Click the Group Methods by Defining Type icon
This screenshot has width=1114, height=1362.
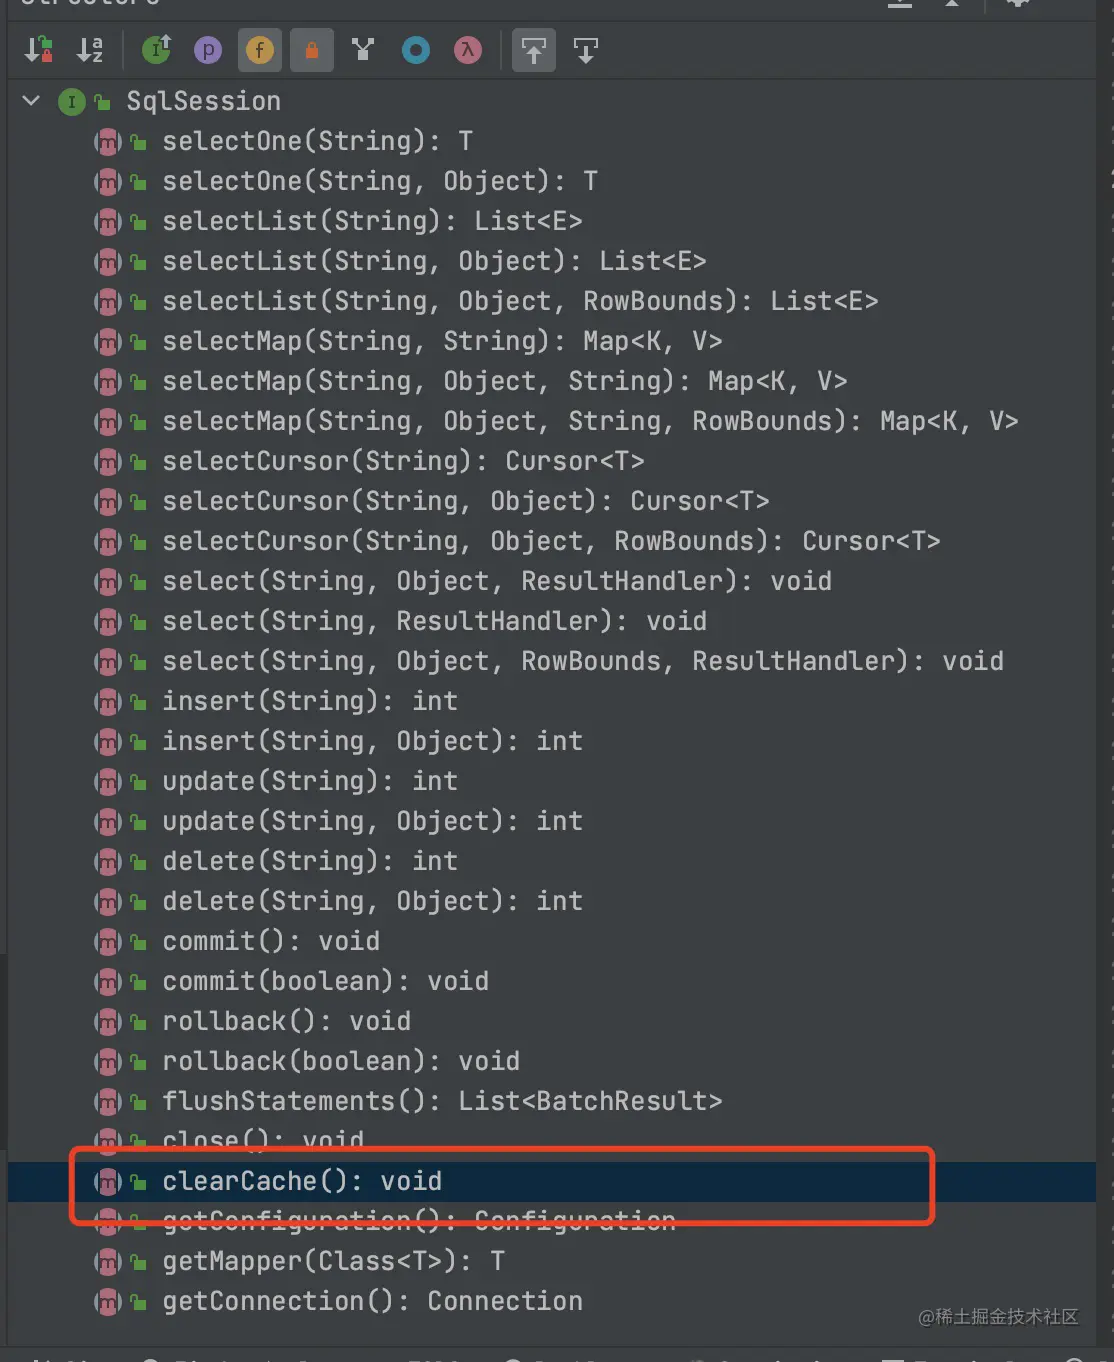tap(363, 49)
